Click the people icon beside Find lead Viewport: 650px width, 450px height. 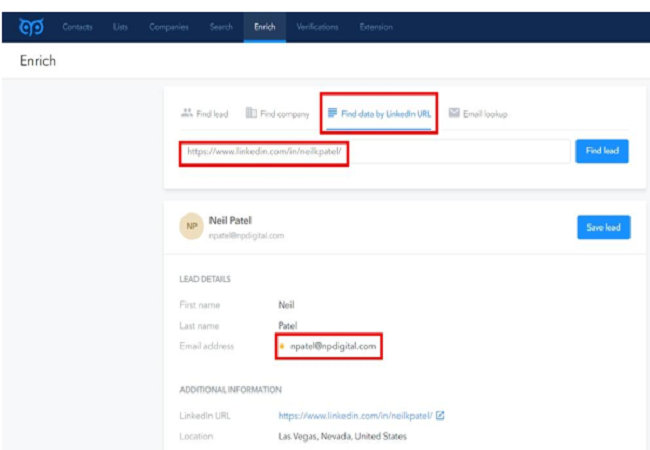pyautogui.click(x=187, y=112)
